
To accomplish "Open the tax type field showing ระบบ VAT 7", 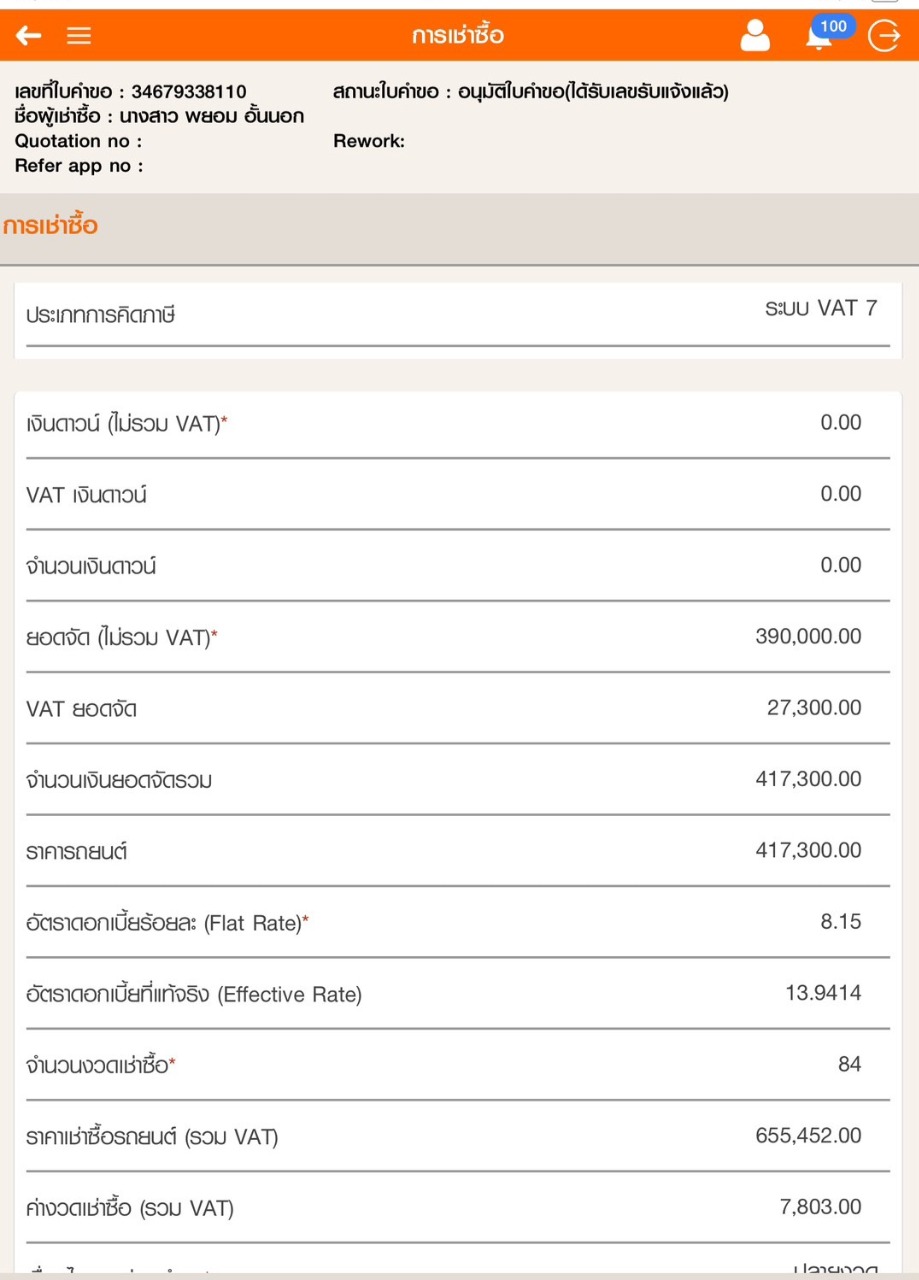I will pyautogui.click(x=820, y=309).
